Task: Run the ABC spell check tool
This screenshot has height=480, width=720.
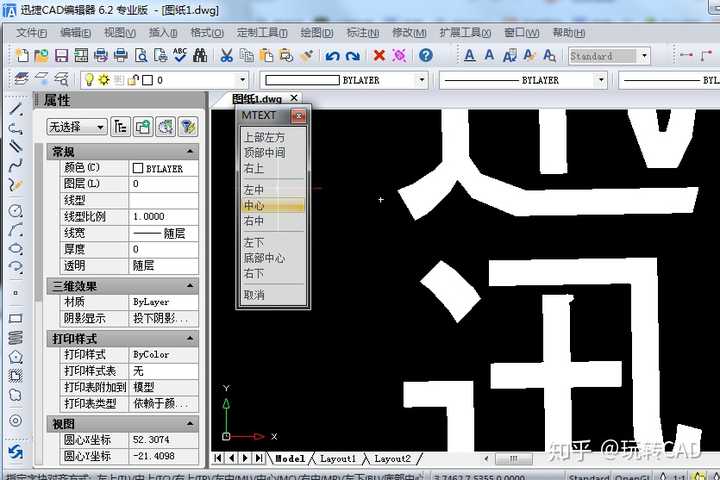Action: (180, 56)
